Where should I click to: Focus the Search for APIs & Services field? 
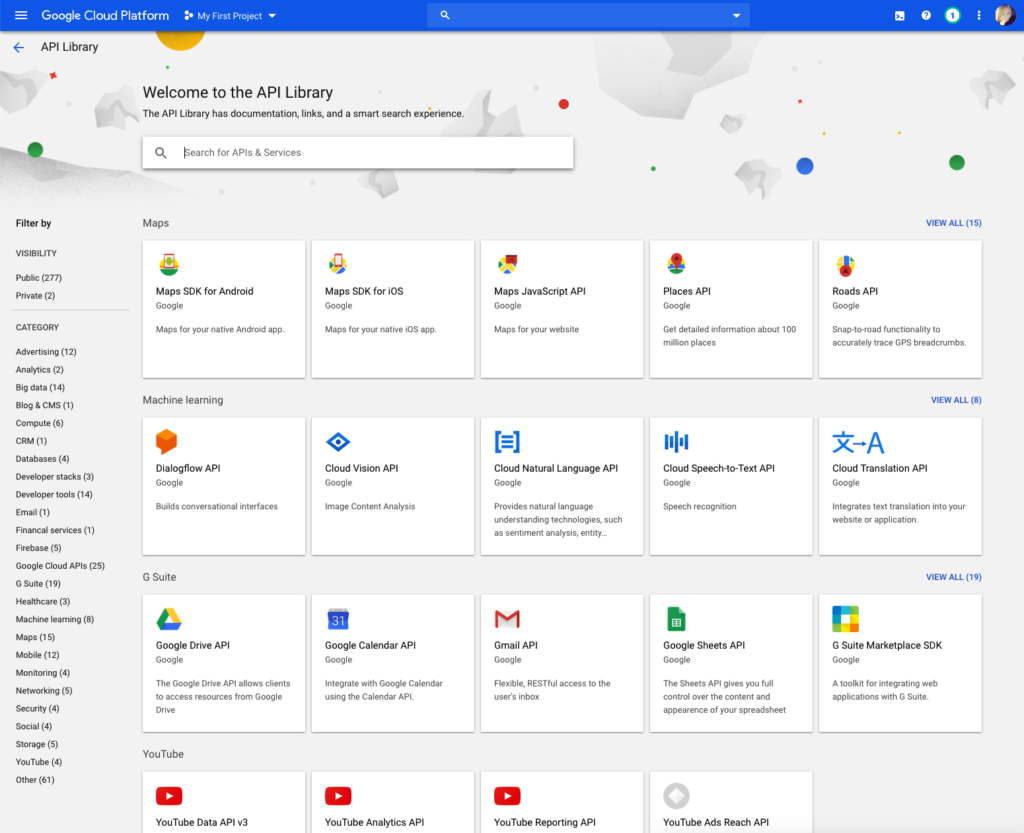tap(358, 153)
